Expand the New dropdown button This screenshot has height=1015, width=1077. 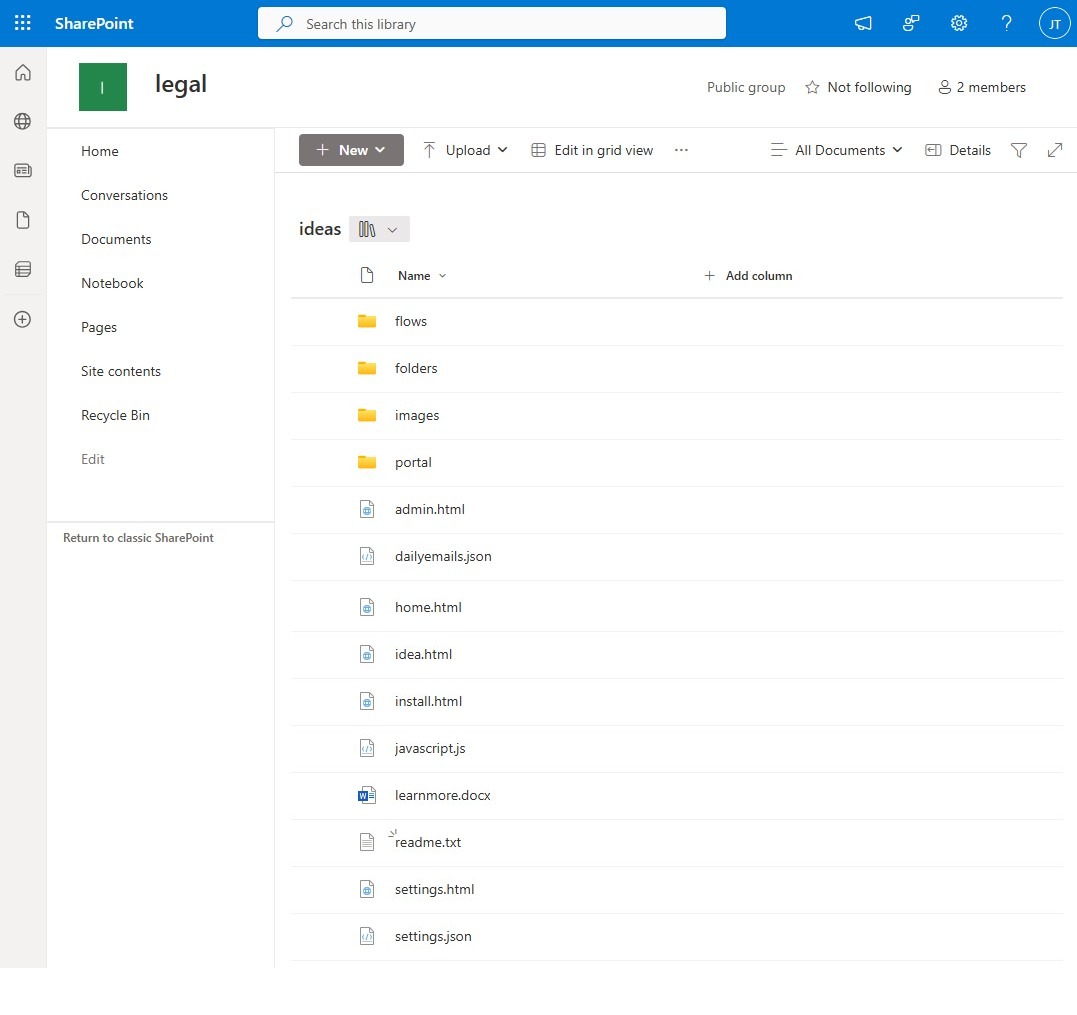(x=351, y=150)
